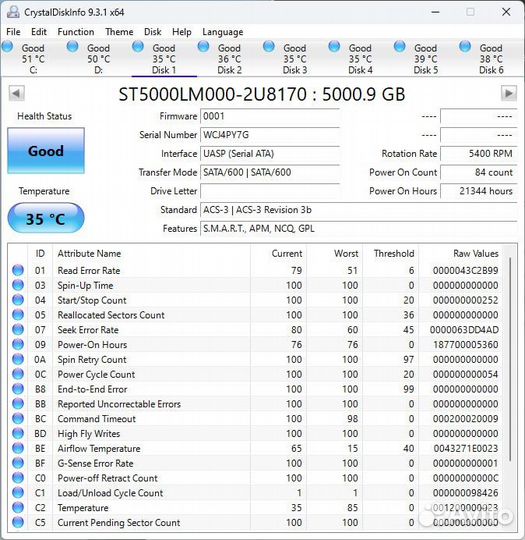
Task: Click the Standard field ACS-3
Action: 359,210
